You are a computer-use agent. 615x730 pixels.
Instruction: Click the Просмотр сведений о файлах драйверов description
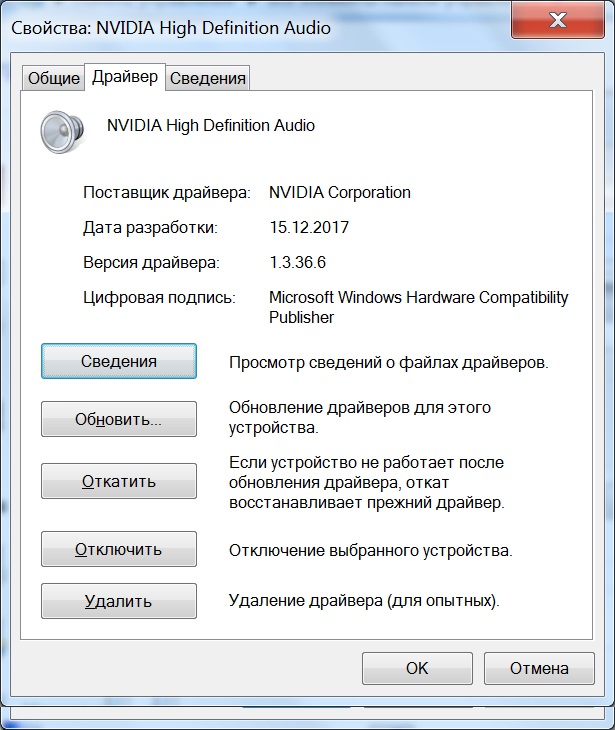pyautogui.click(x=388, y=362)
